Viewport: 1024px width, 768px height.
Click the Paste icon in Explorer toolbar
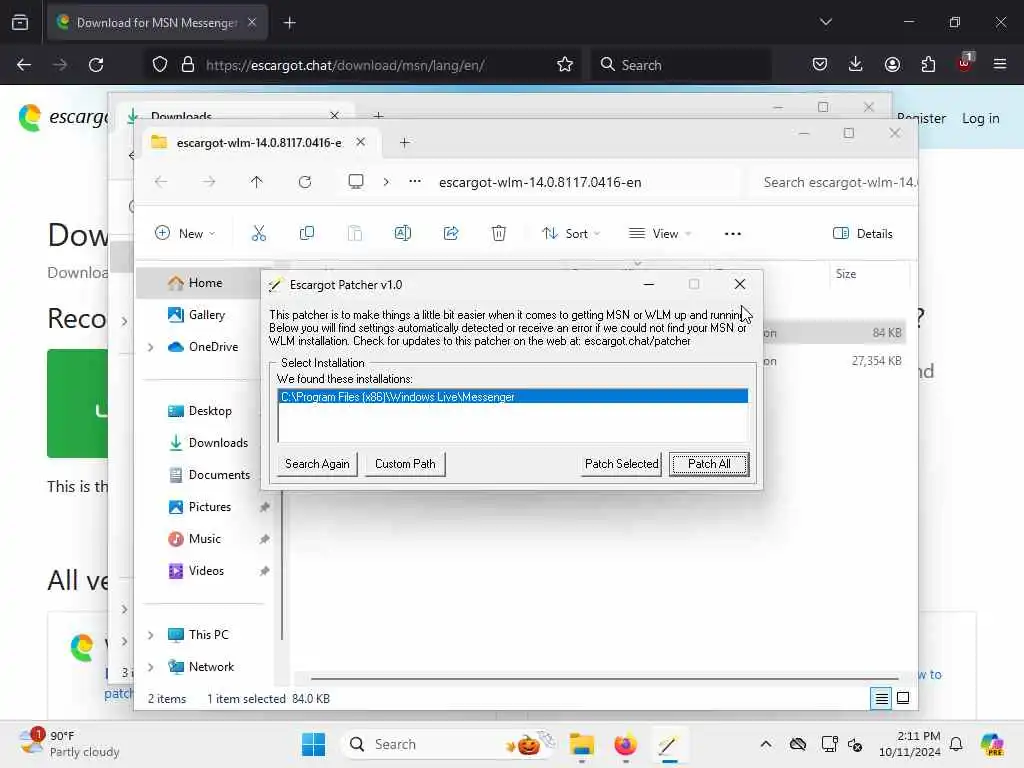pos(355,233)
